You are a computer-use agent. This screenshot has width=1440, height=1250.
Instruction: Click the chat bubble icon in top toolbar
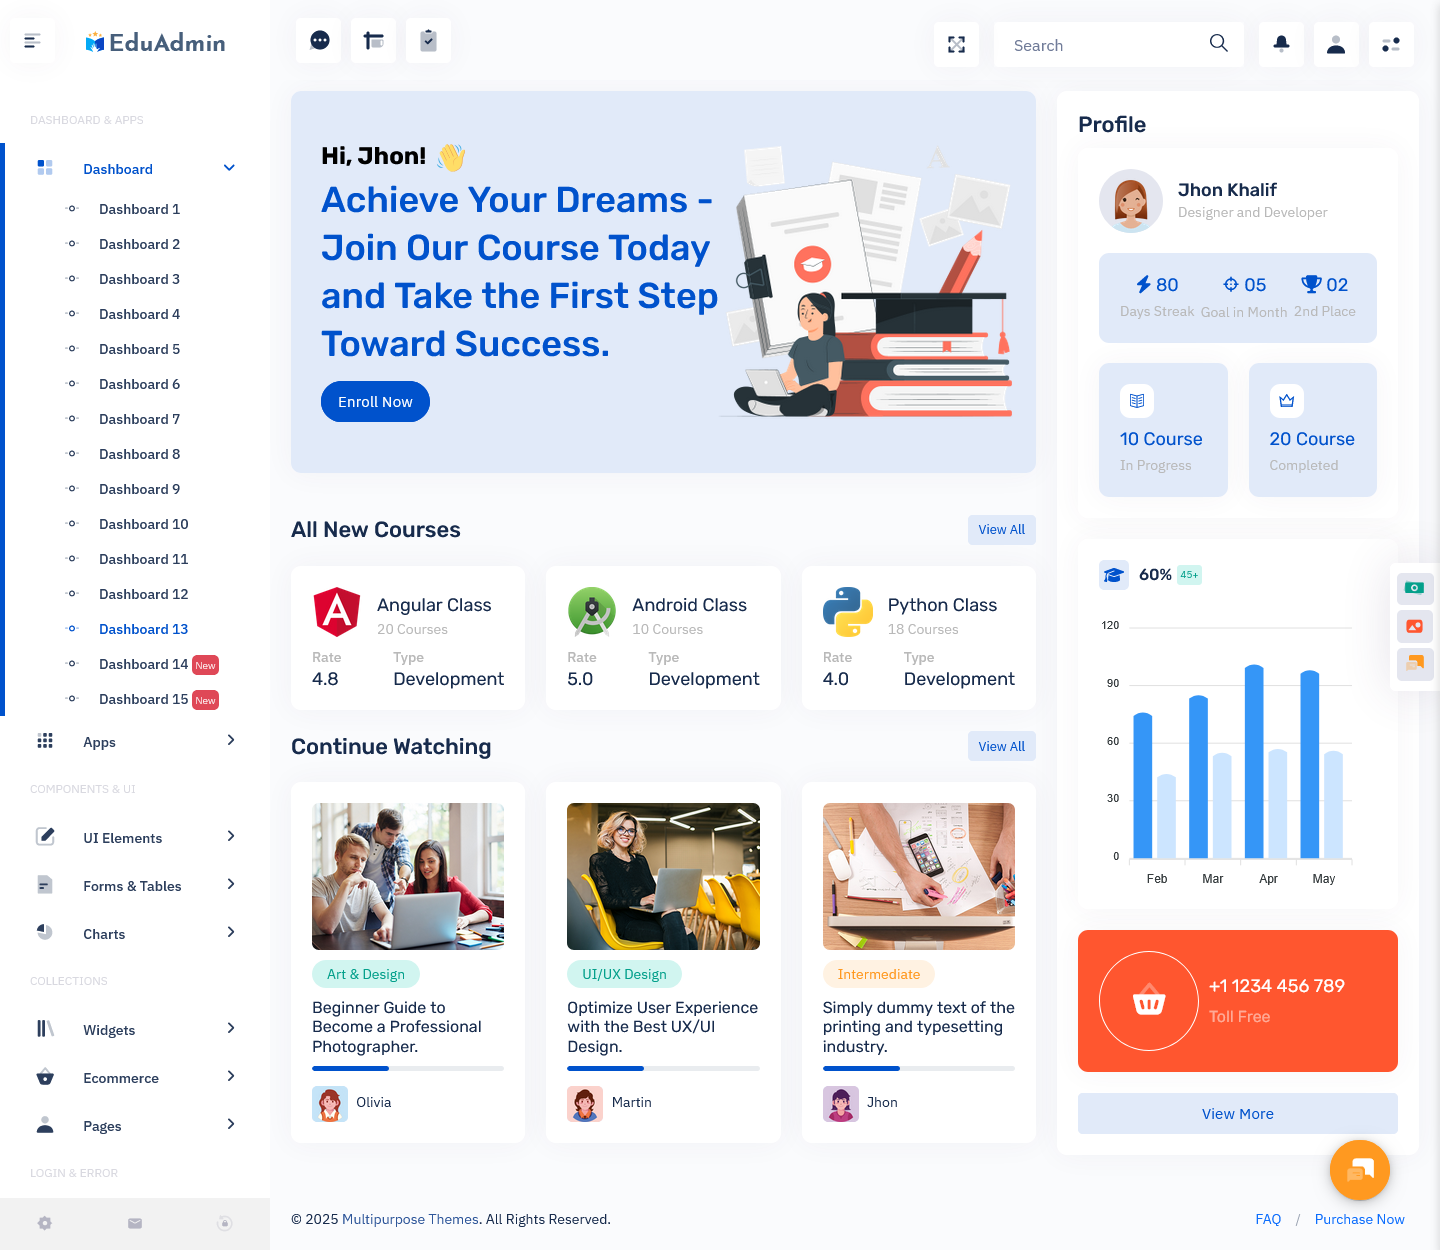pos(320,41)
